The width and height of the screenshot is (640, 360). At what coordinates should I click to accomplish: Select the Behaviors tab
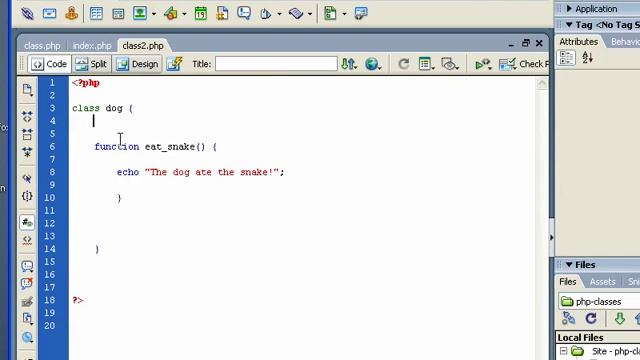click(624, 42)
